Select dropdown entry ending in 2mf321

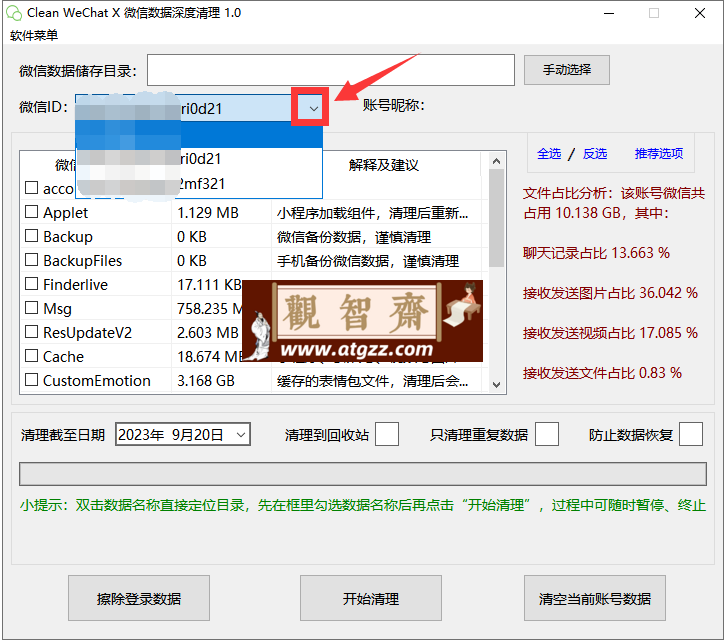[199, 184]
